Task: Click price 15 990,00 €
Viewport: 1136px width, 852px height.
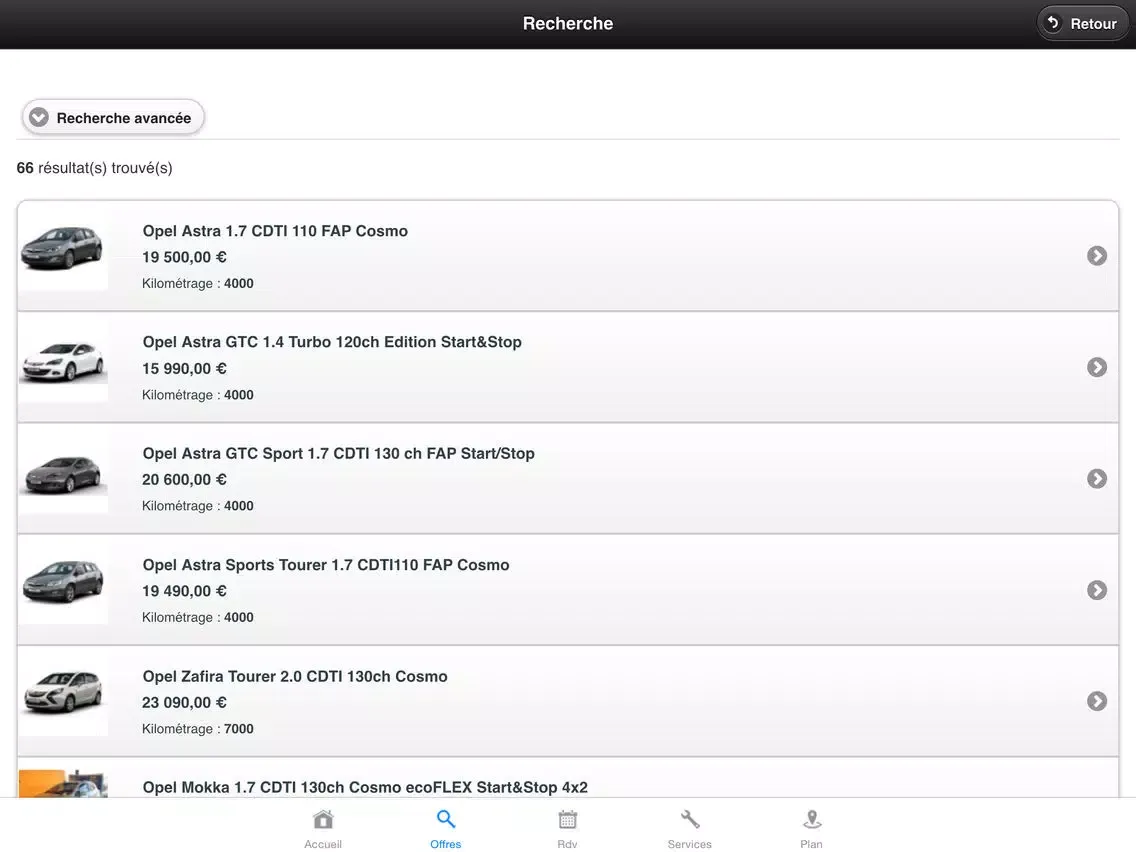Action: click(184, 369)
